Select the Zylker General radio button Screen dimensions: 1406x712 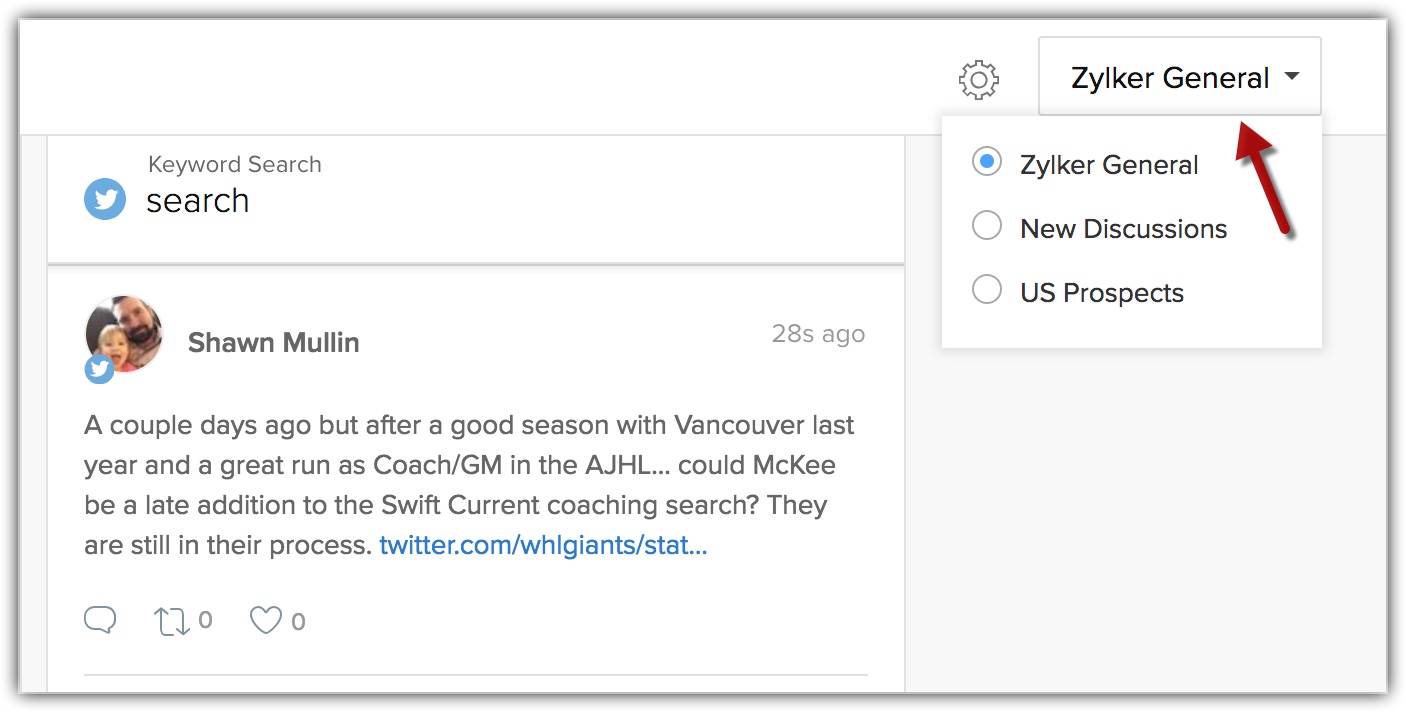point(987,163)
